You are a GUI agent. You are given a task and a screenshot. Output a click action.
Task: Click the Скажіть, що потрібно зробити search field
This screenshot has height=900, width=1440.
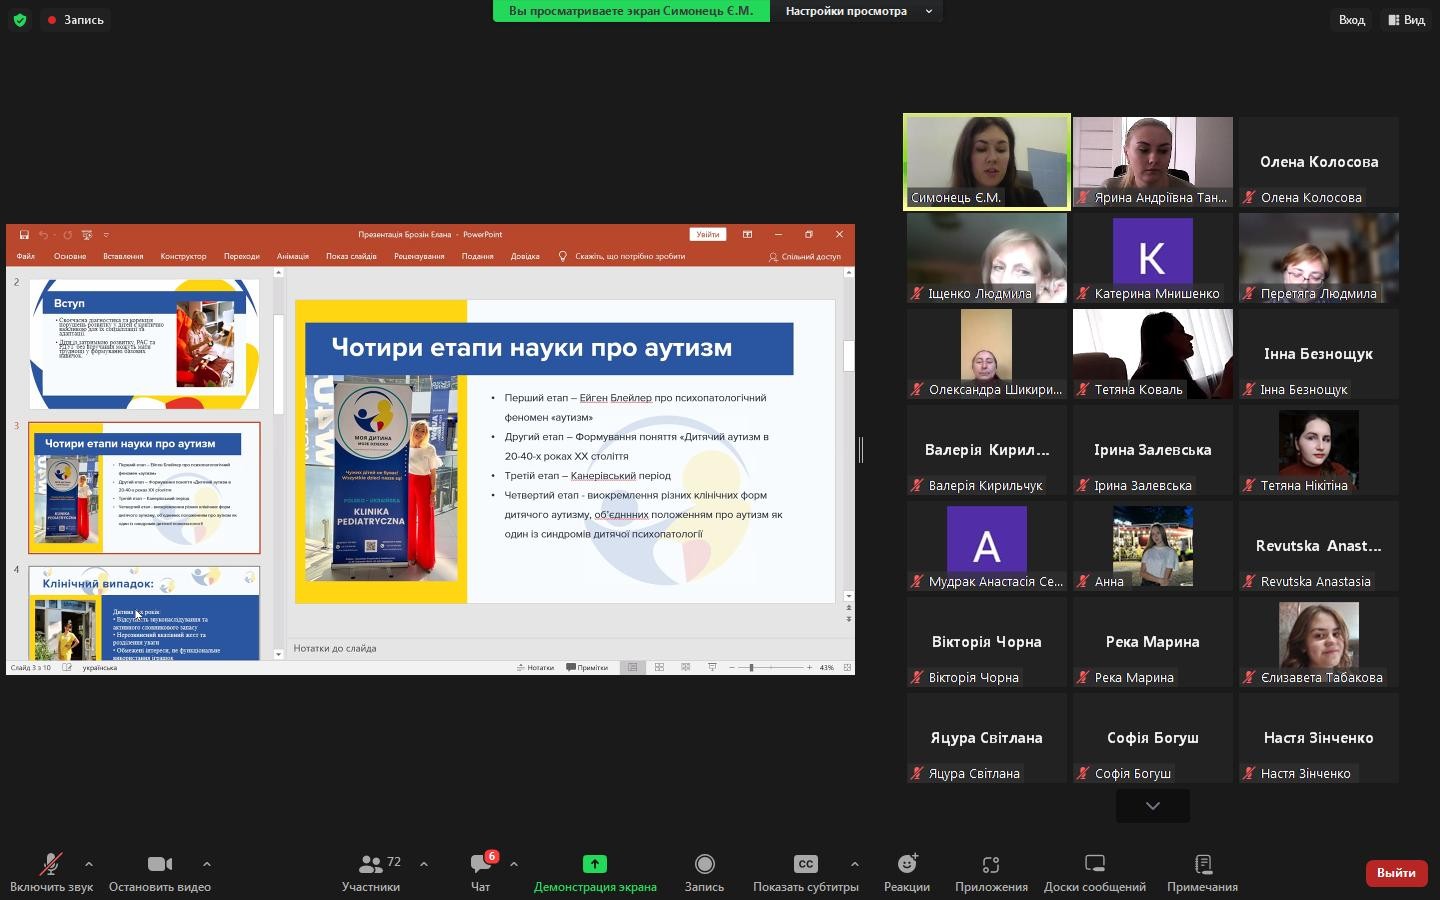coord(622,256)
